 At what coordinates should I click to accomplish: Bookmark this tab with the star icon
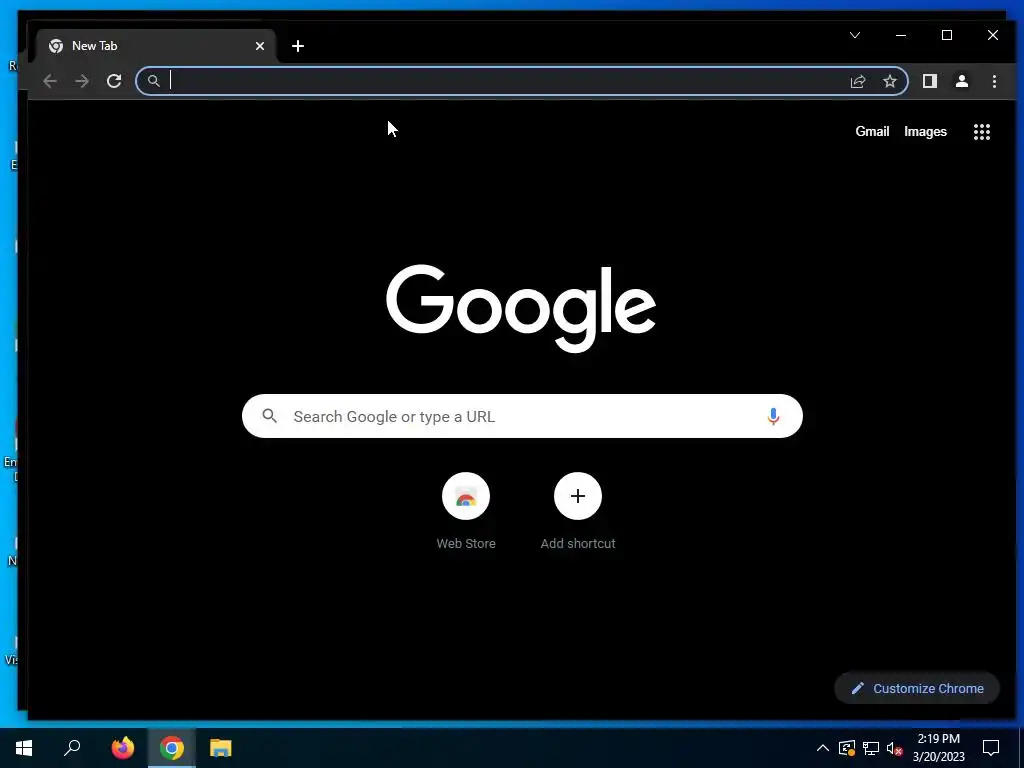click(x=889, y=81)
